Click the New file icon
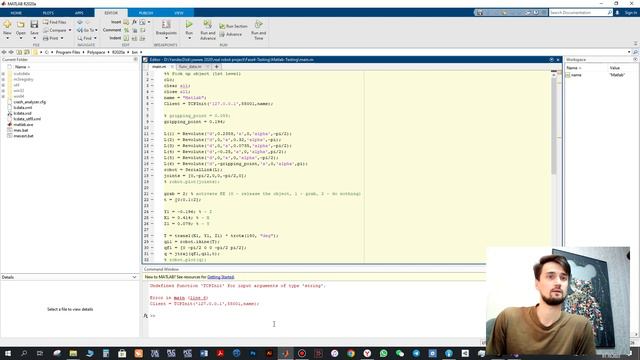Screen dimensions: 640x360 pyautogui.click(x=7, y=25)
